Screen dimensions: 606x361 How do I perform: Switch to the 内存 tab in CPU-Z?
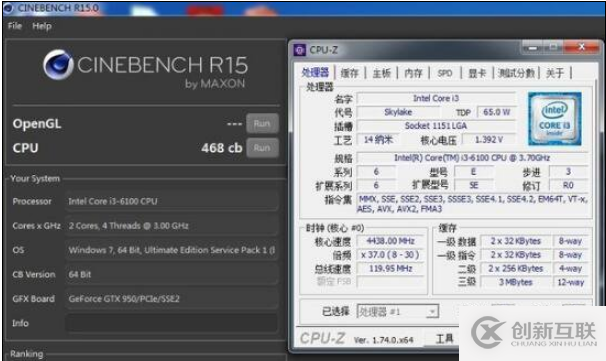pos(413,73)
